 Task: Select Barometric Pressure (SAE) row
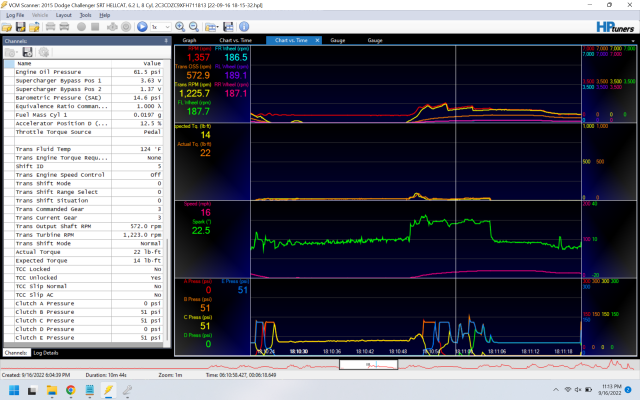click(x=83, y=98)
